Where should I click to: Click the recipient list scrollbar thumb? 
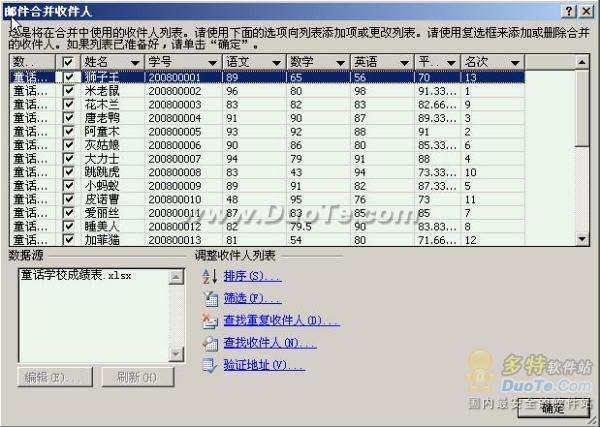coord(582,108)
